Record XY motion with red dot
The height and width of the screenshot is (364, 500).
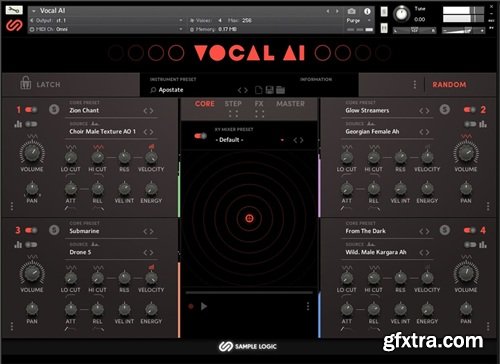pyautogui.click(x=191, y=306)
